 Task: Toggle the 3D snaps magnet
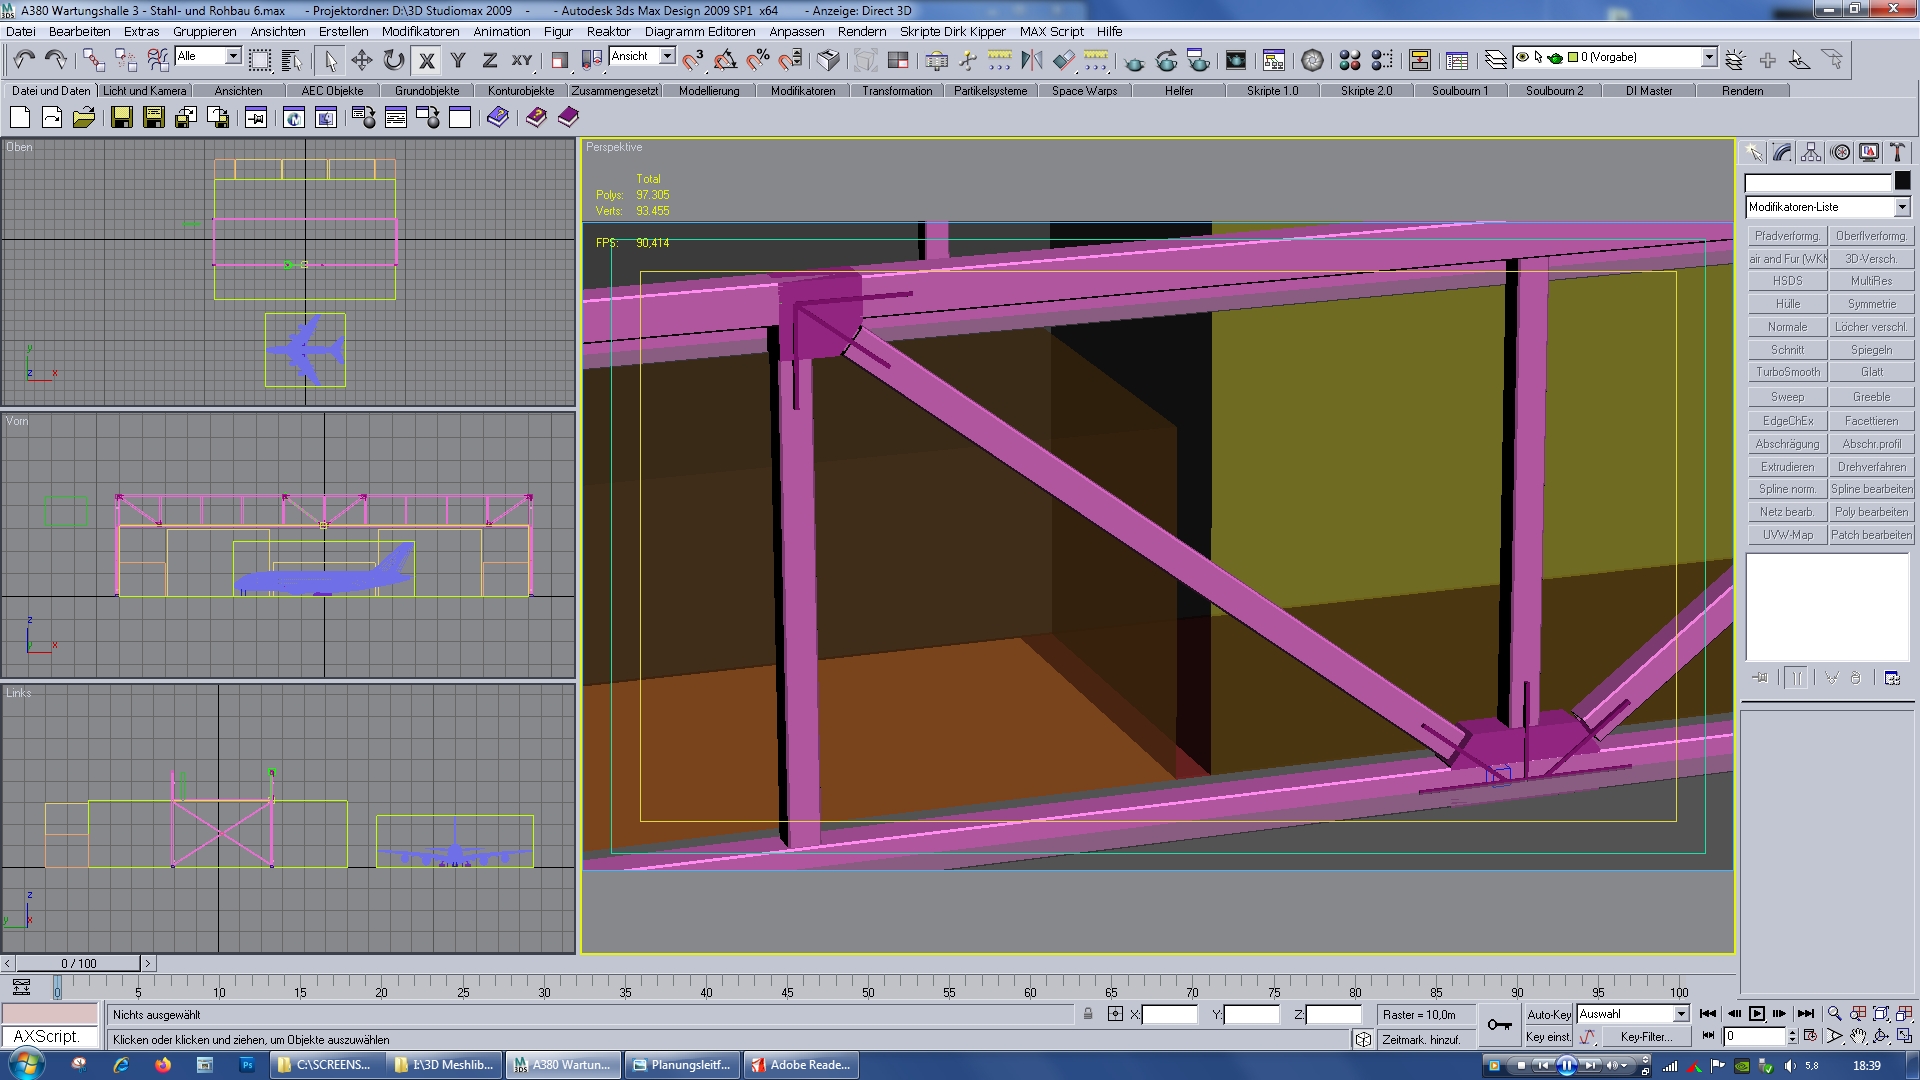click(692, 60)
